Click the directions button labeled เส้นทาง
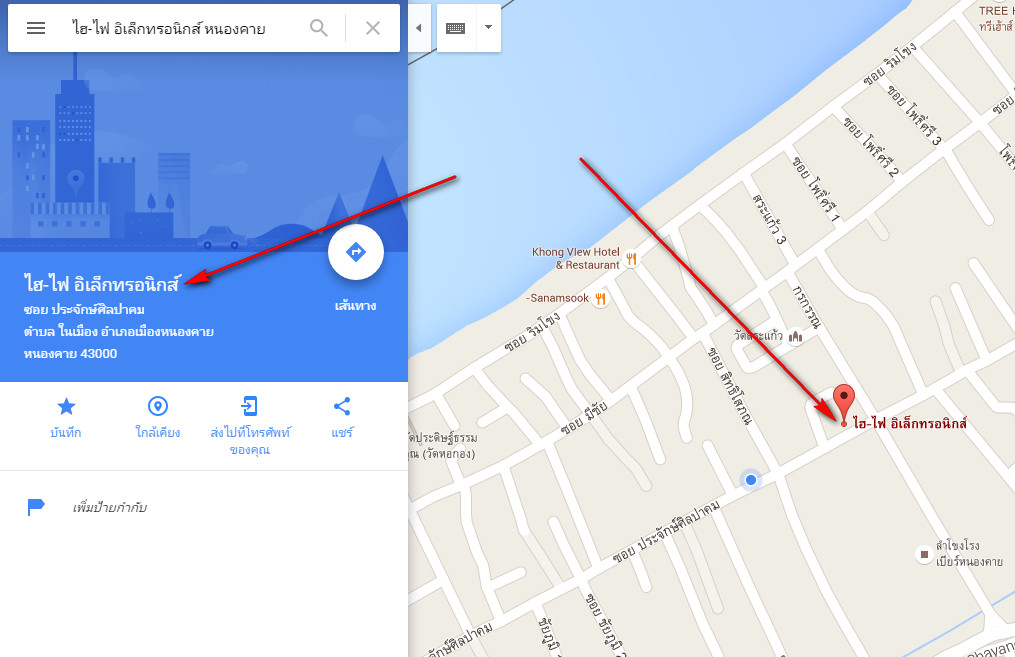Viewport: 1015px width, 657px height. pyautogui.click(x=355, y=252)
